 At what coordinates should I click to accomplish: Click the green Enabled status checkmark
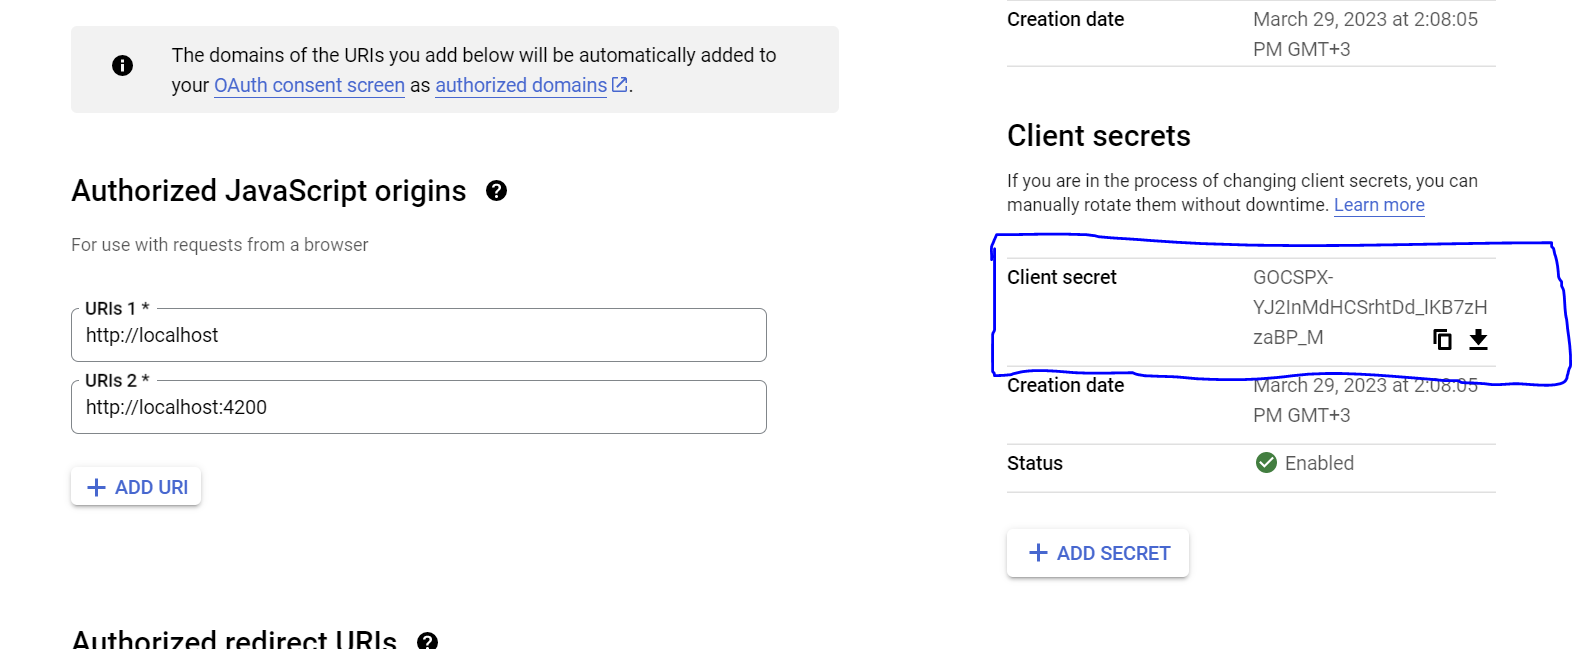pyautogui.click(x=1266, y=463)
